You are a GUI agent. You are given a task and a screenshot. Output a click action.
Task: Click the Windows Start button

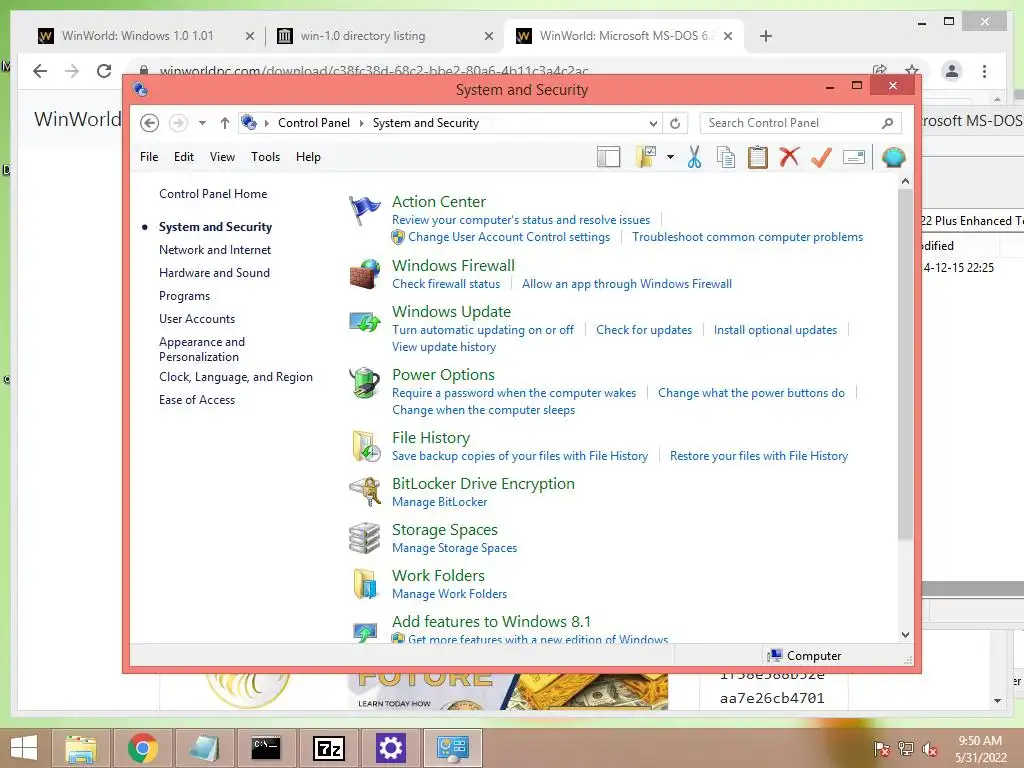(x=24, y=748)
